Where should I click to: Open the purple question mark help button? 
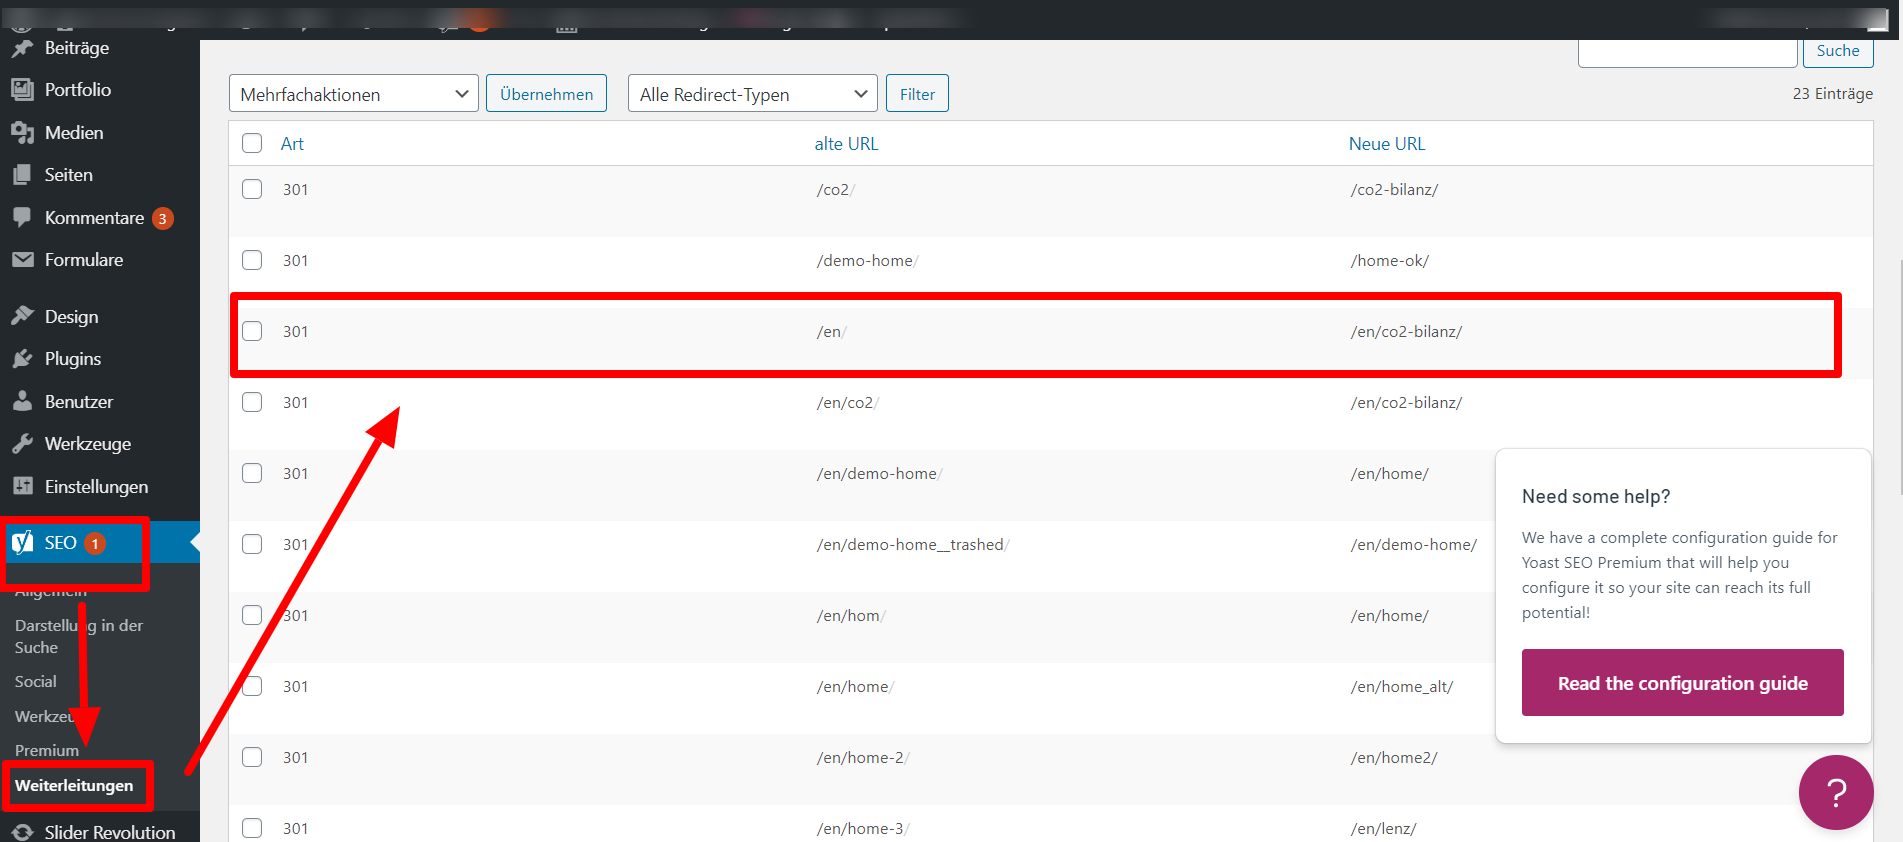(1835, 793)
